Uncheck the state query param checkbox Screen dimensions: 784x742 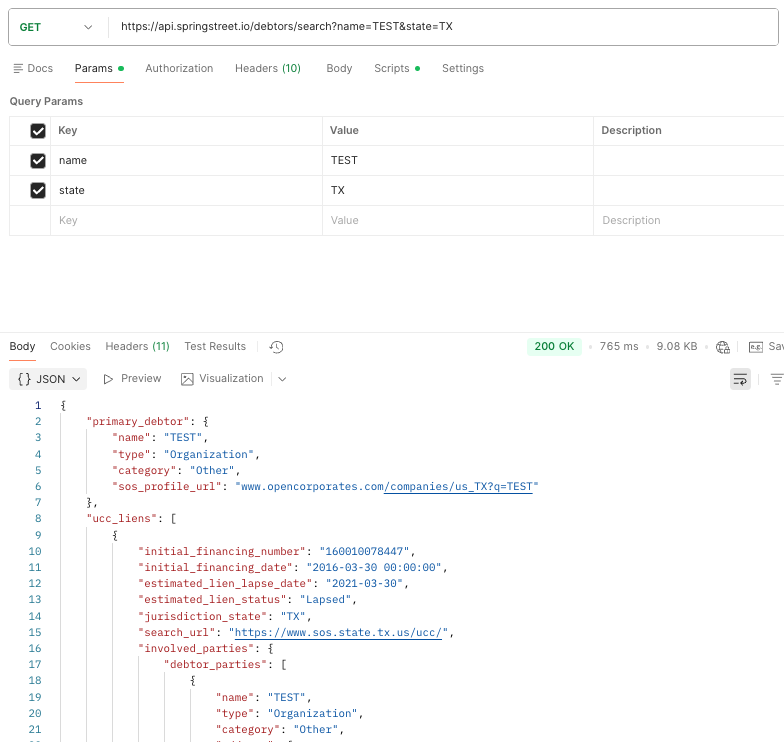(38, 190)
